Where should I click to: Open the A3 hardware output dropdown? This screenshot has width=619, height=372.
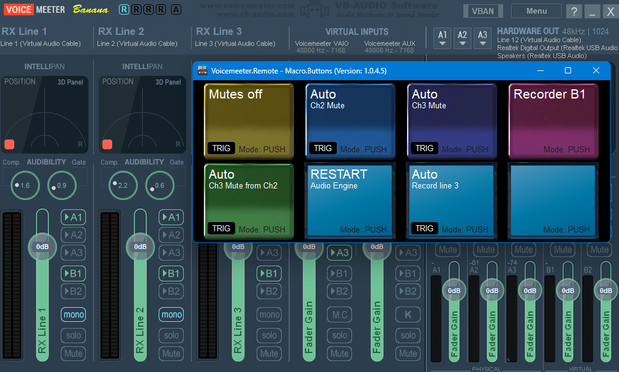click(482, 38)
